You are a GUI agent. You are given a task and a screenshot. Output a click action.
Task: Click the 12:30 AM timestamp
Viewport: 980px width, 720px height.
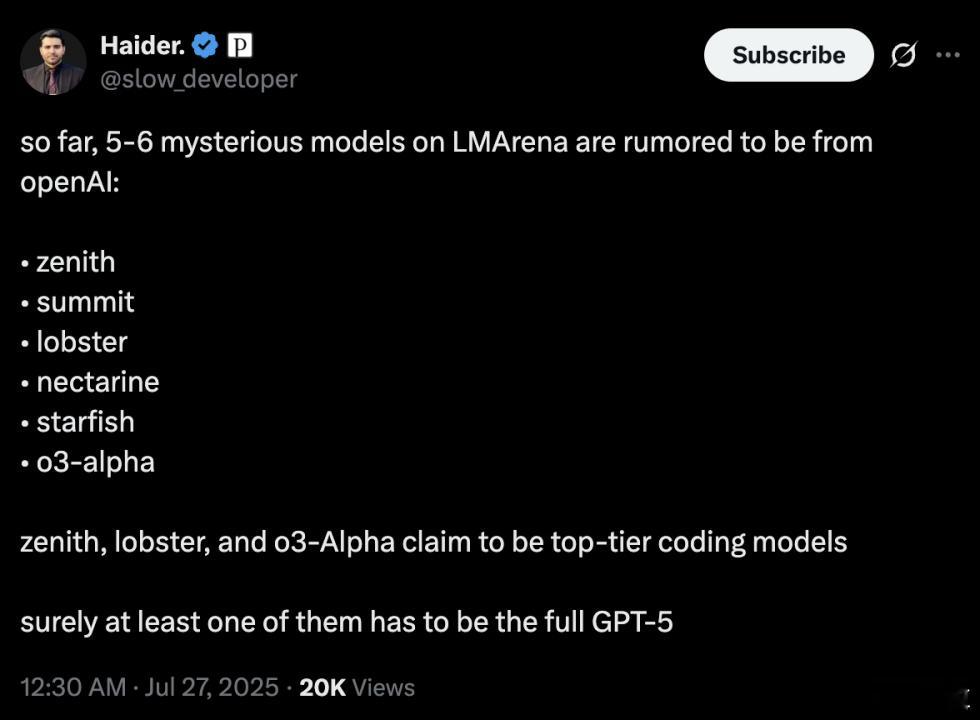pos(73,687)
